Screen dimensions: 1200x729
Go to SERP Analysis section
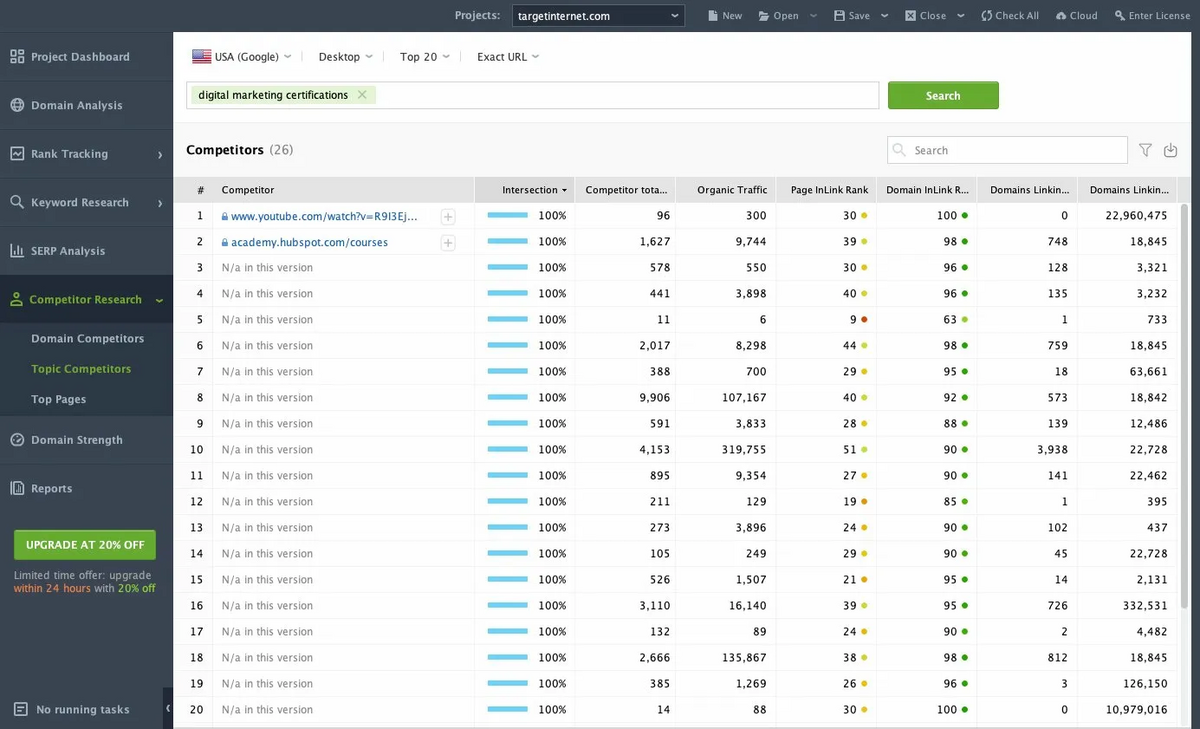pyautogui.click(x=68, y=251)
